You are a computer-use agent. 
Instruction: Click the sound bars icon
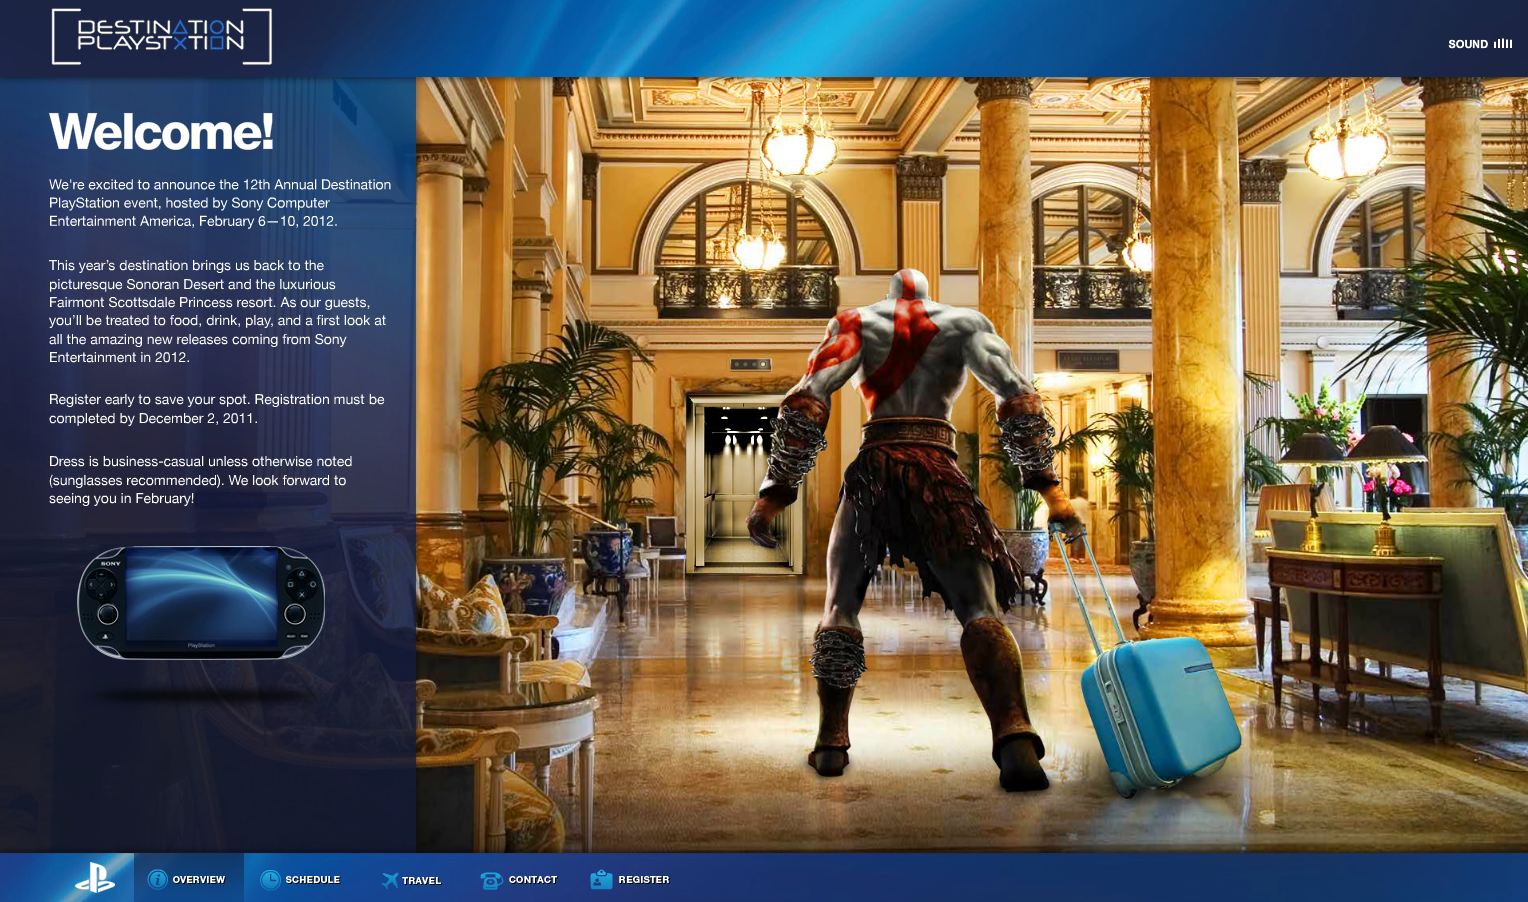click(x=1503, y=44)
